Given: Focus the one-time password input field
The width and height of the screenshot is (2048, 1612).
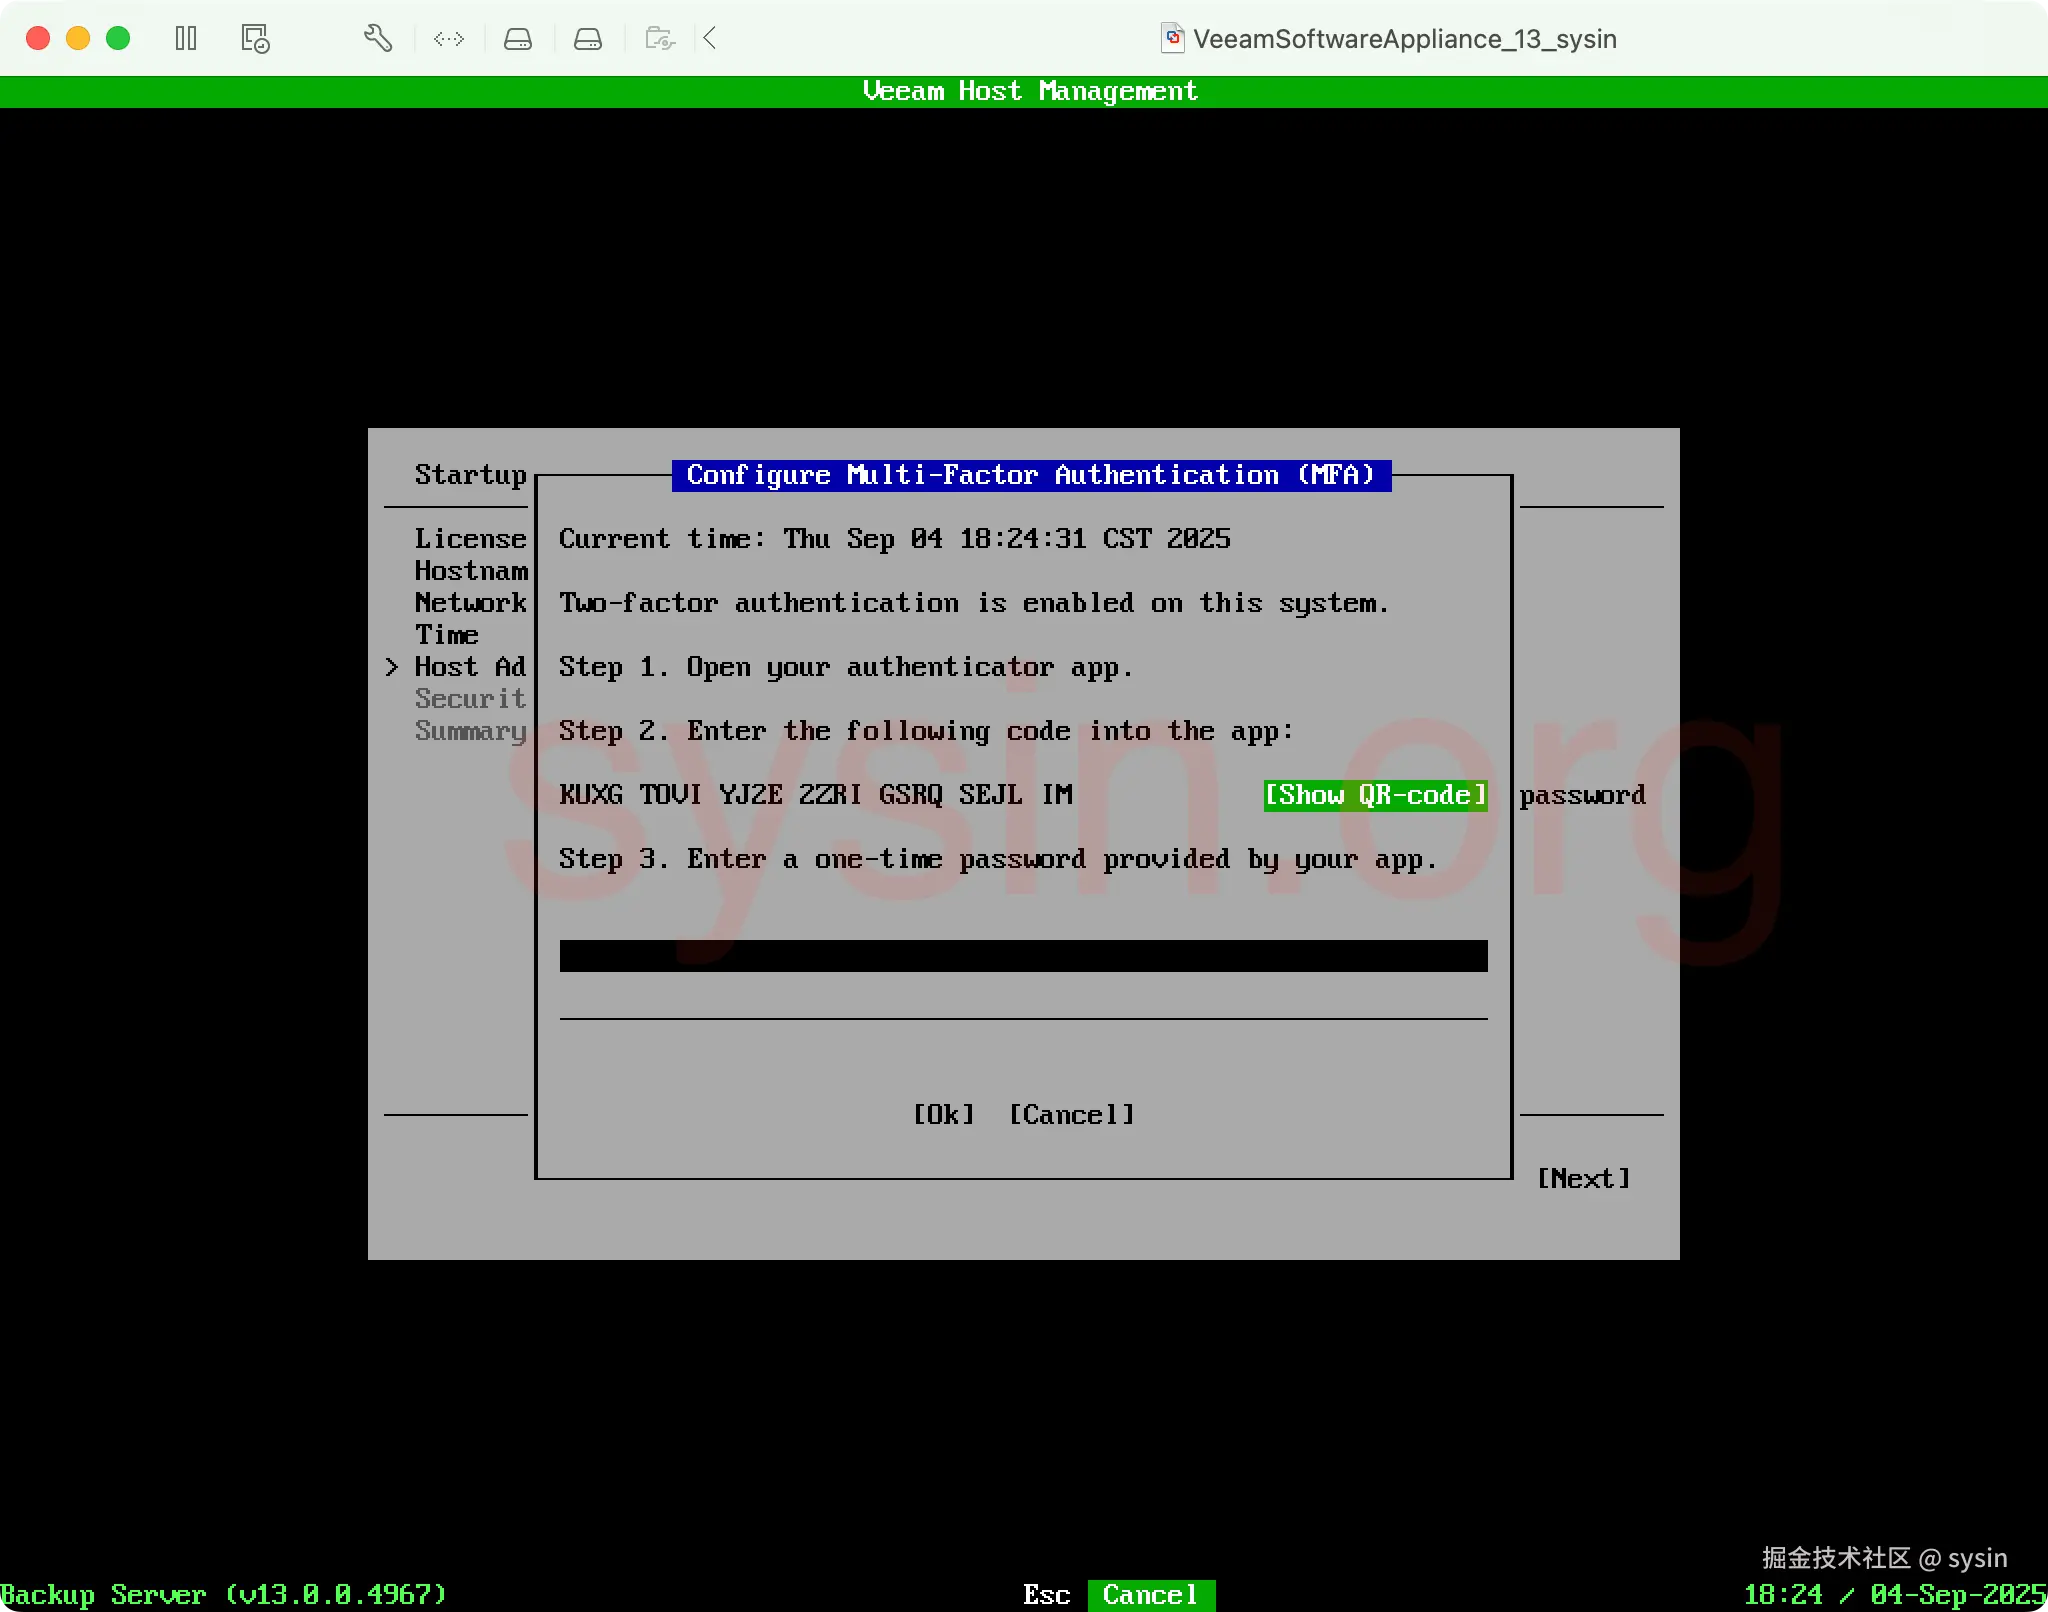Looking at the screenshot, I should [x=1023, y=955].
